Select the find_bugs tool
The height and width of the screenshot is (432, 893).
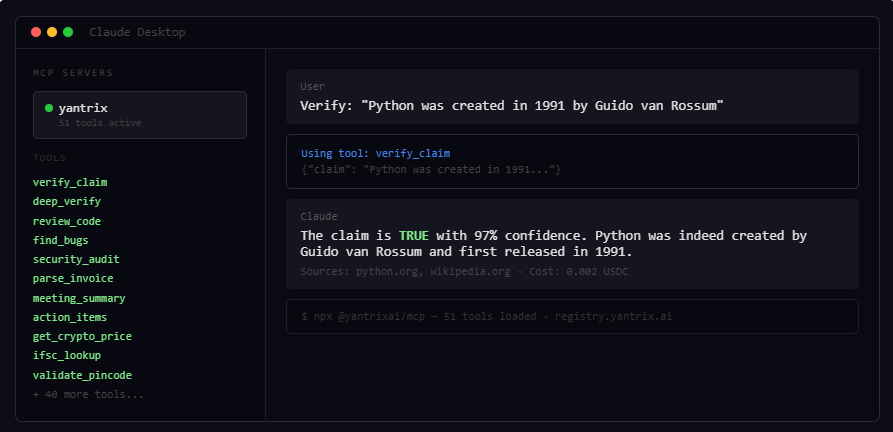pos(60,240)
